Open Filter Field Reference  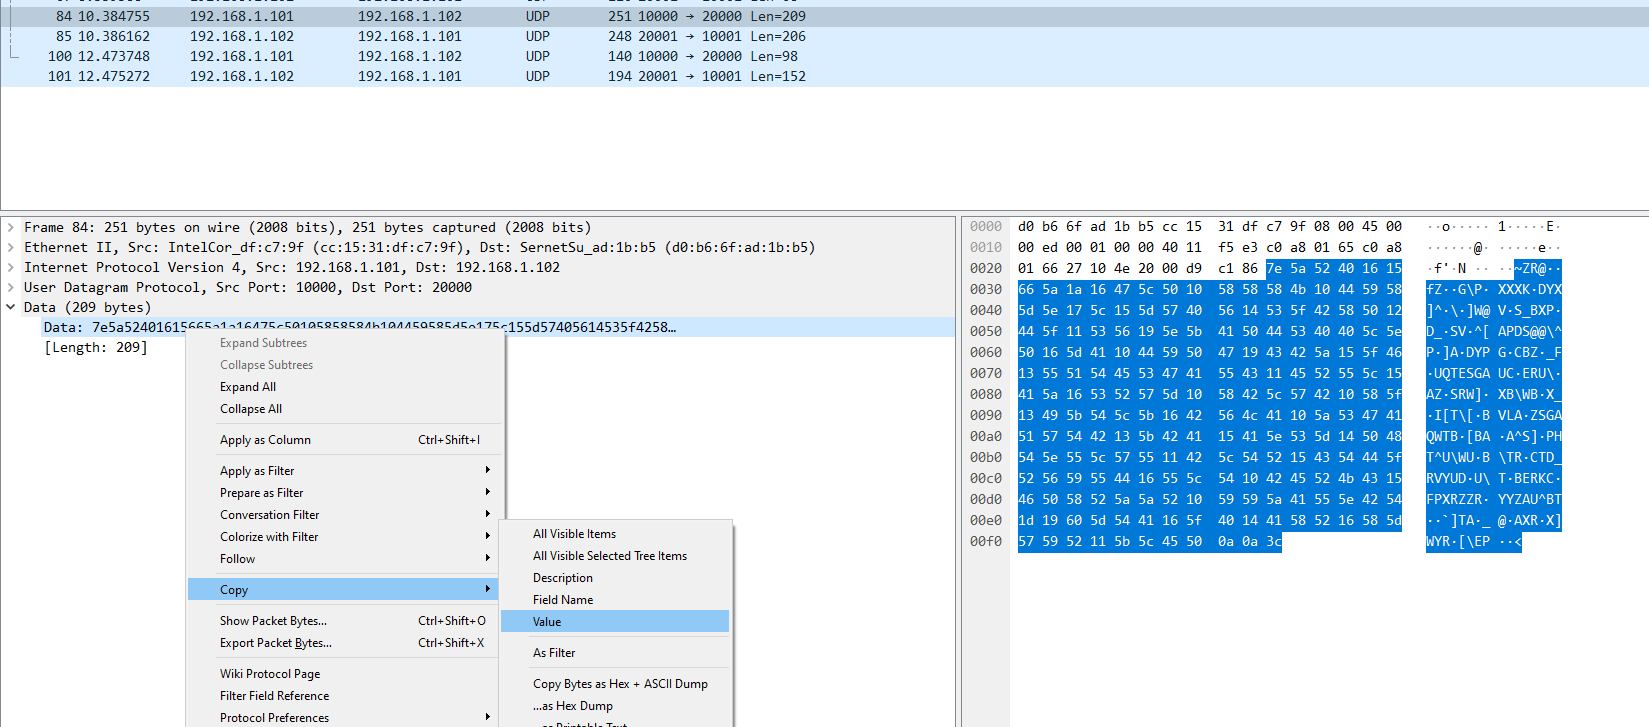(x=343, y=695)
